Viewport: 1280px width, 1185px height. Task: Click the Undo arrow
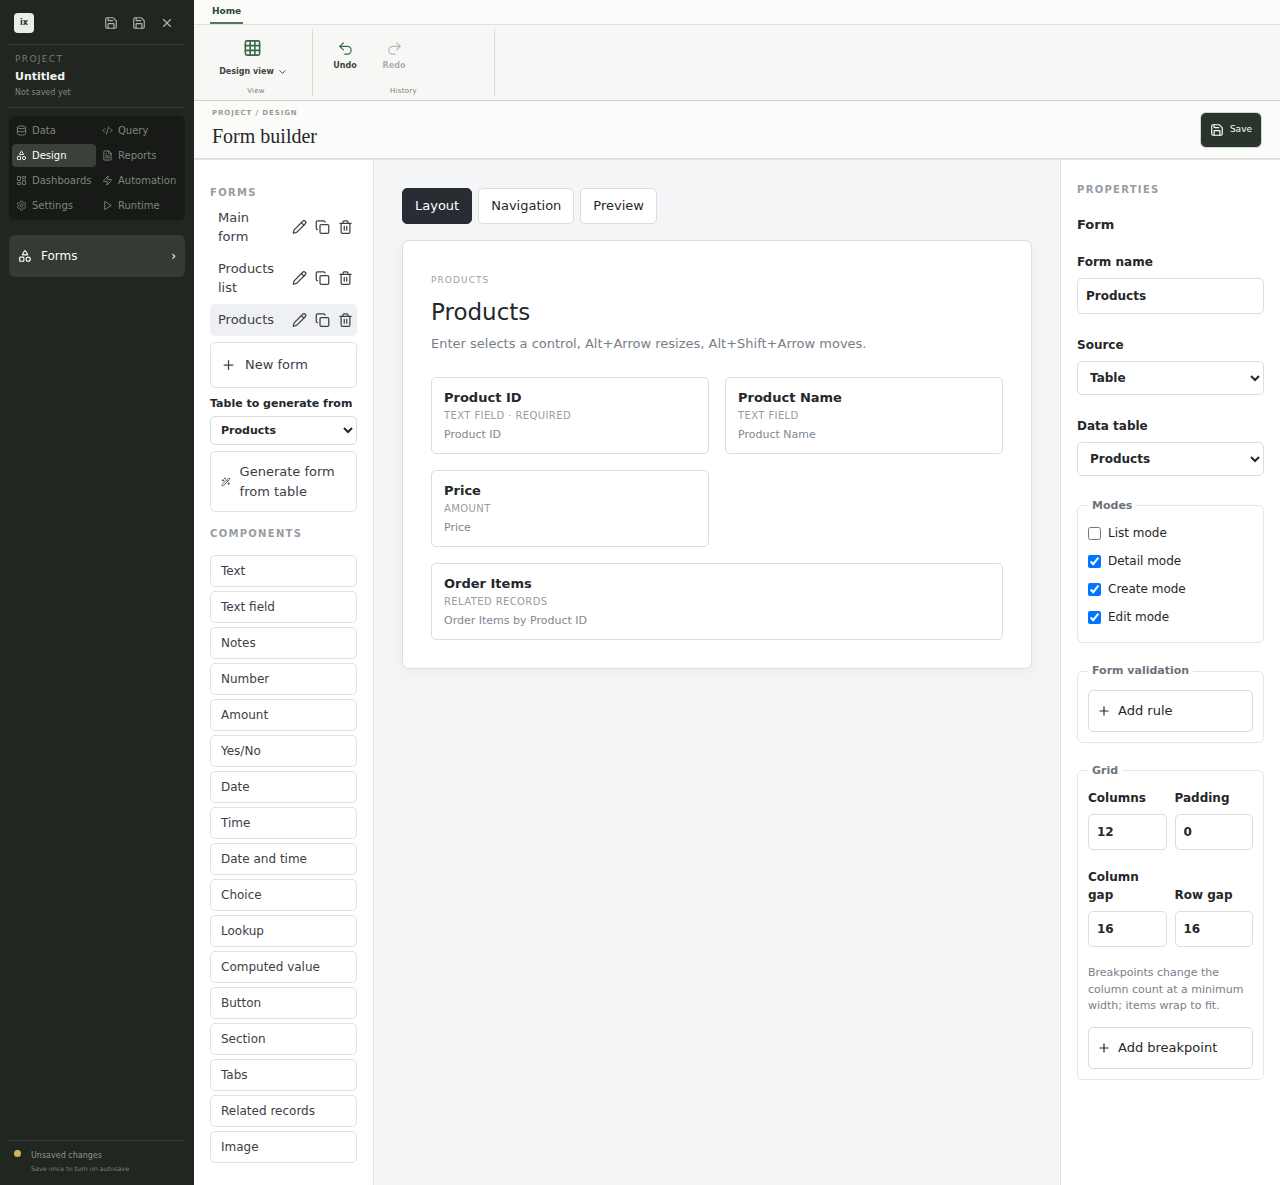[x=345, y=48]
